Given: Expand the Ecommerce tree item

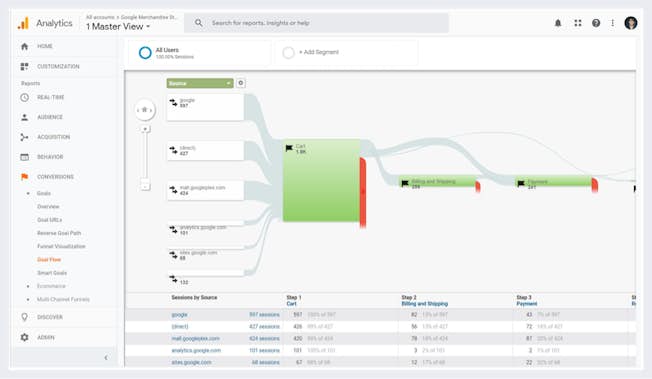Looking at the screenshot, I should [x=51, y=286].
